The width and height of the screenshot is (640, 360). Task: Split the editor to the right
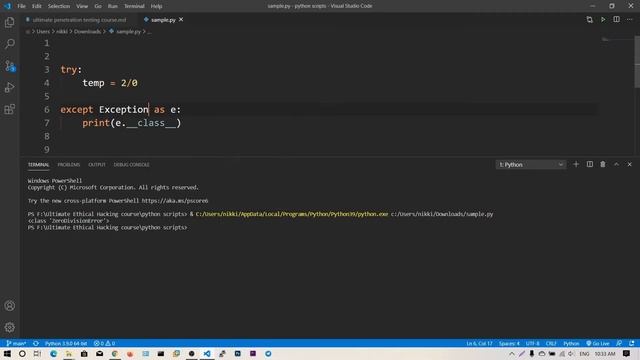click(x=616, y=20)
